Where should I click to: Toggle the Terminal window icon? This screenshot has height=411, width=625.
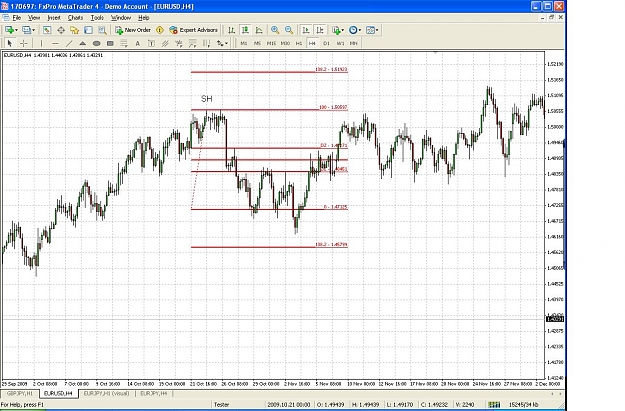pos(88,30)
